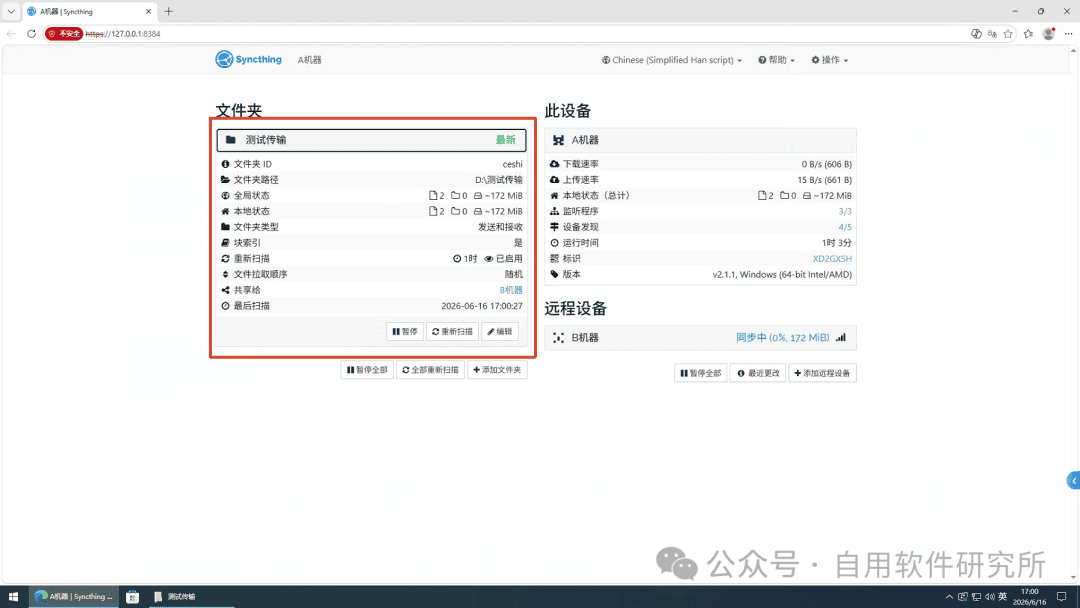
Task: Click the upload cloud icon beside 上传速率
Action: (554, 180)
